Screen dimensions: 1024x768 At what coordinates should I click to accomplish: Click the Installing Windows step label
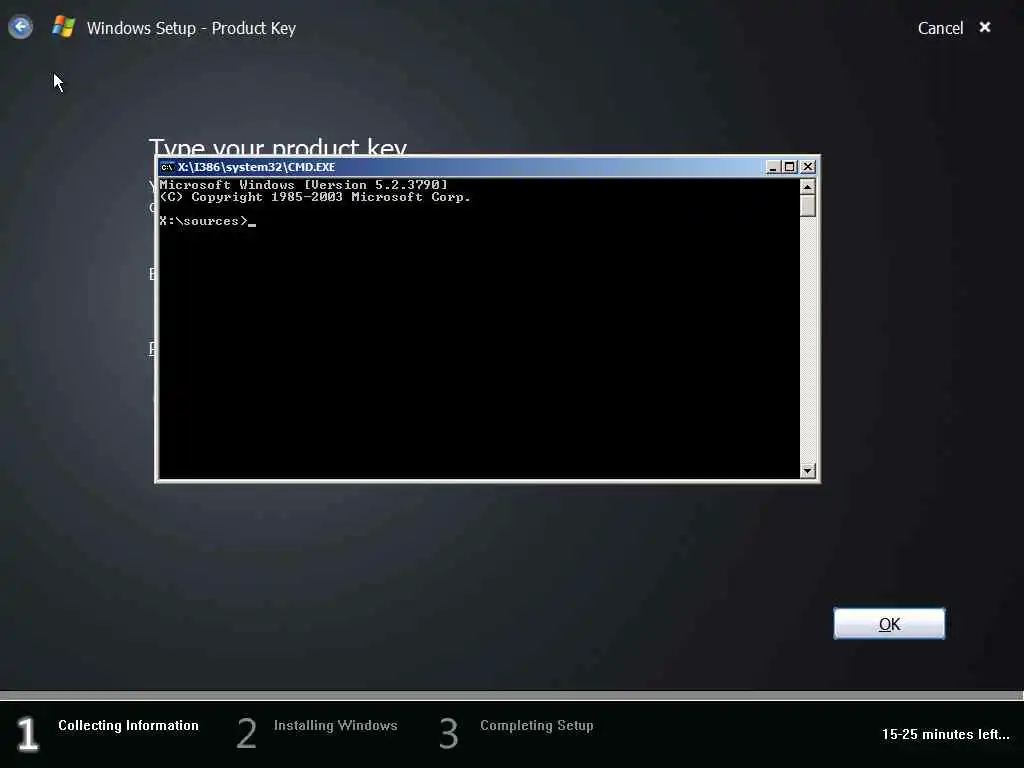(x=336, y=726)
